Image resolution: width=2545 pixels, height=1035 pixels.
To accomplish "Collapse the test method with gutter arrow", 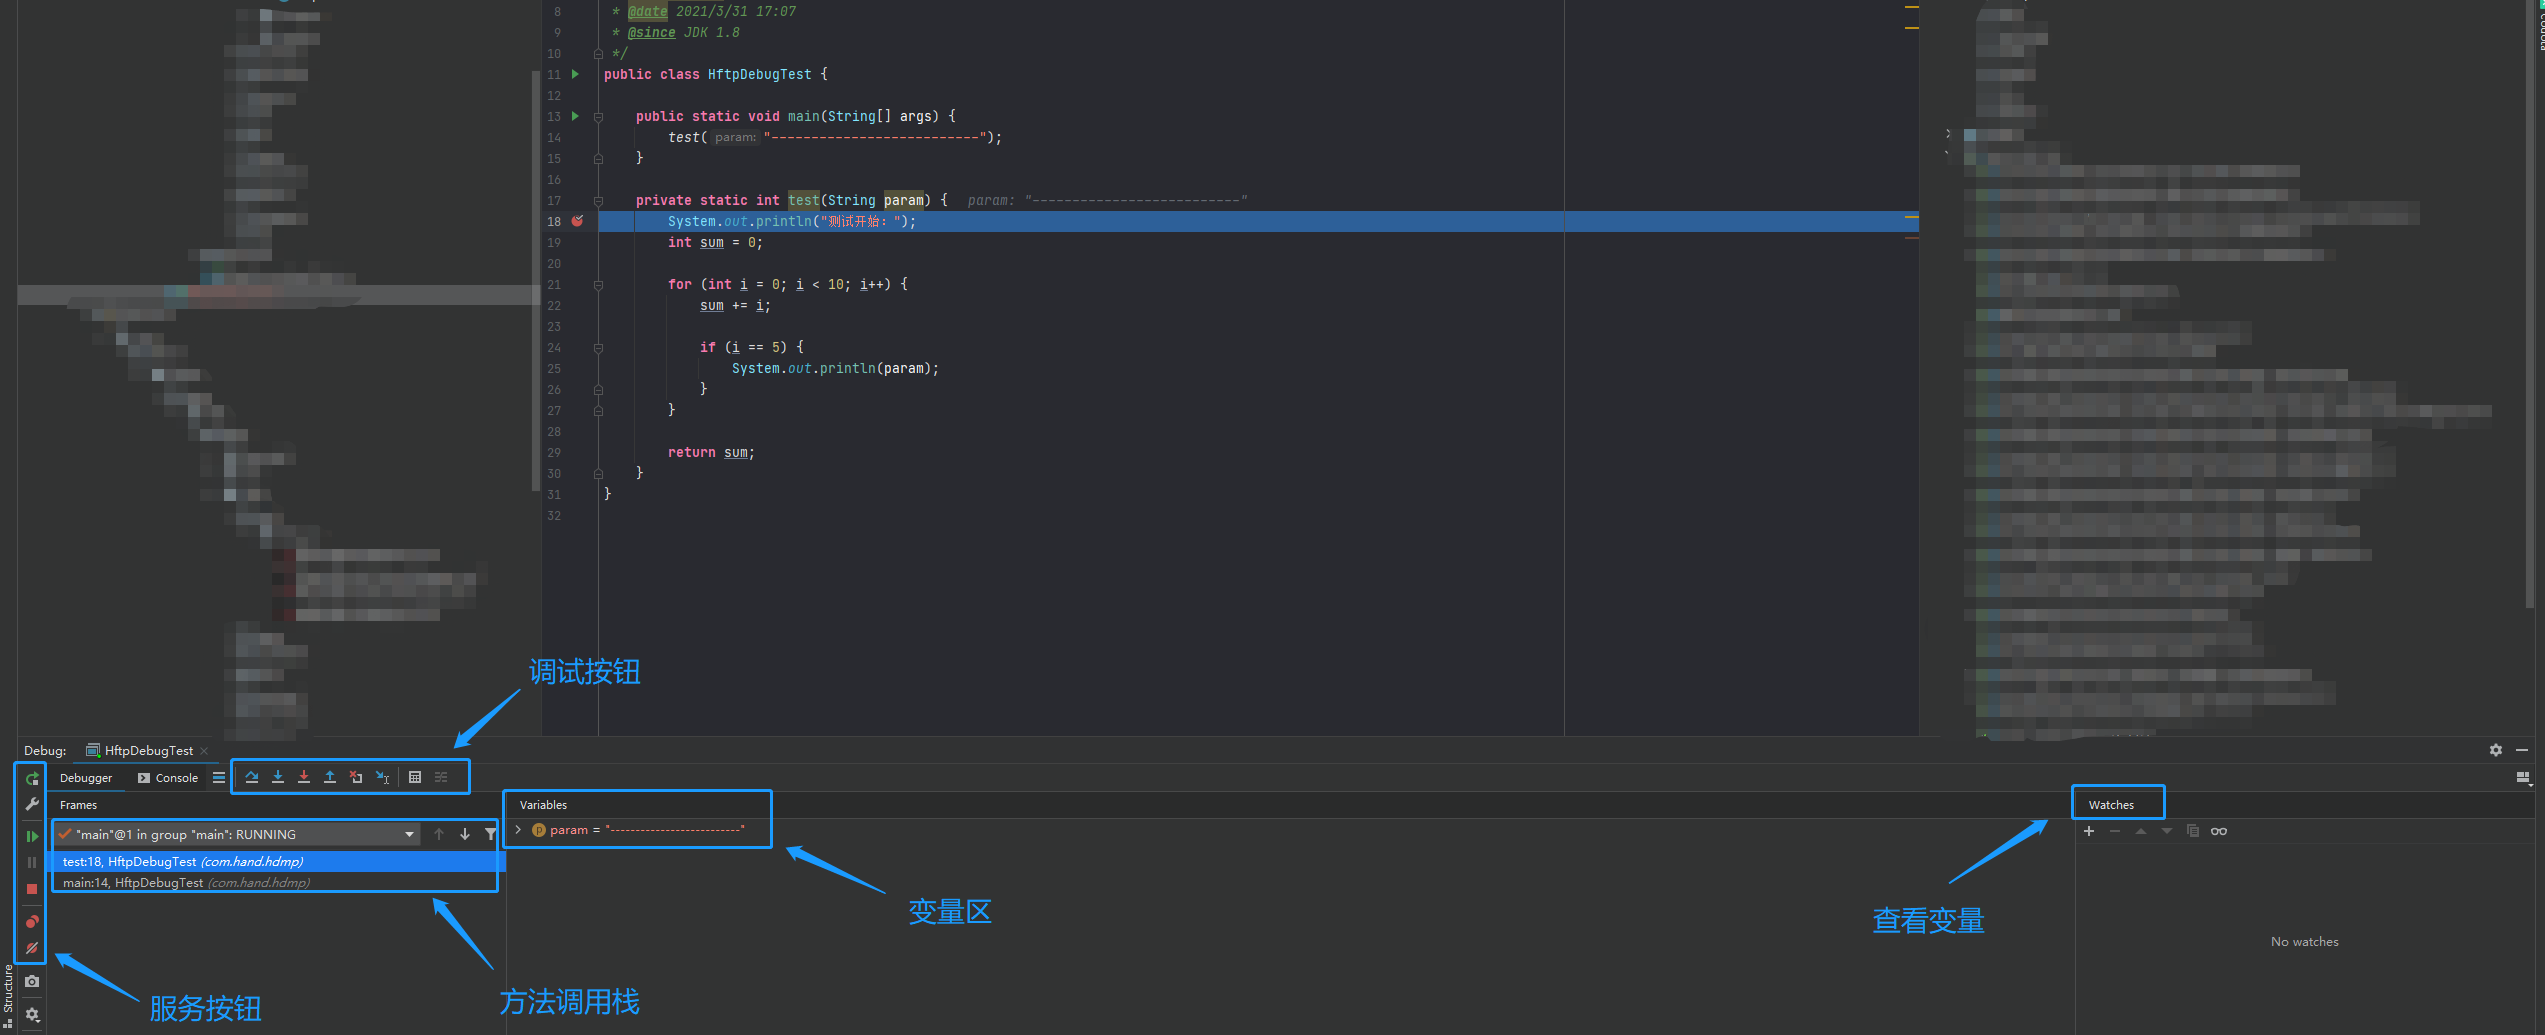I will (597, 200).
